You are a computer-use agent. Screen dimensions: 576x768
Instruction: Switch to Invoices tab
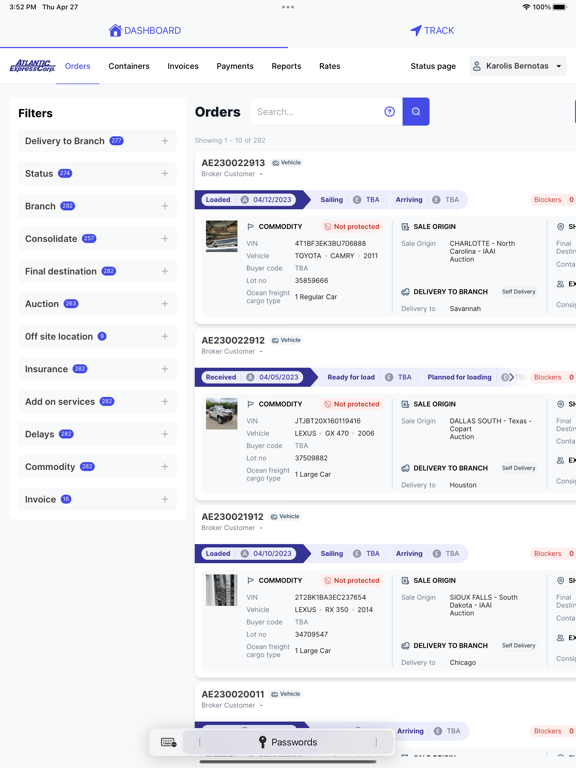point(183,66)
